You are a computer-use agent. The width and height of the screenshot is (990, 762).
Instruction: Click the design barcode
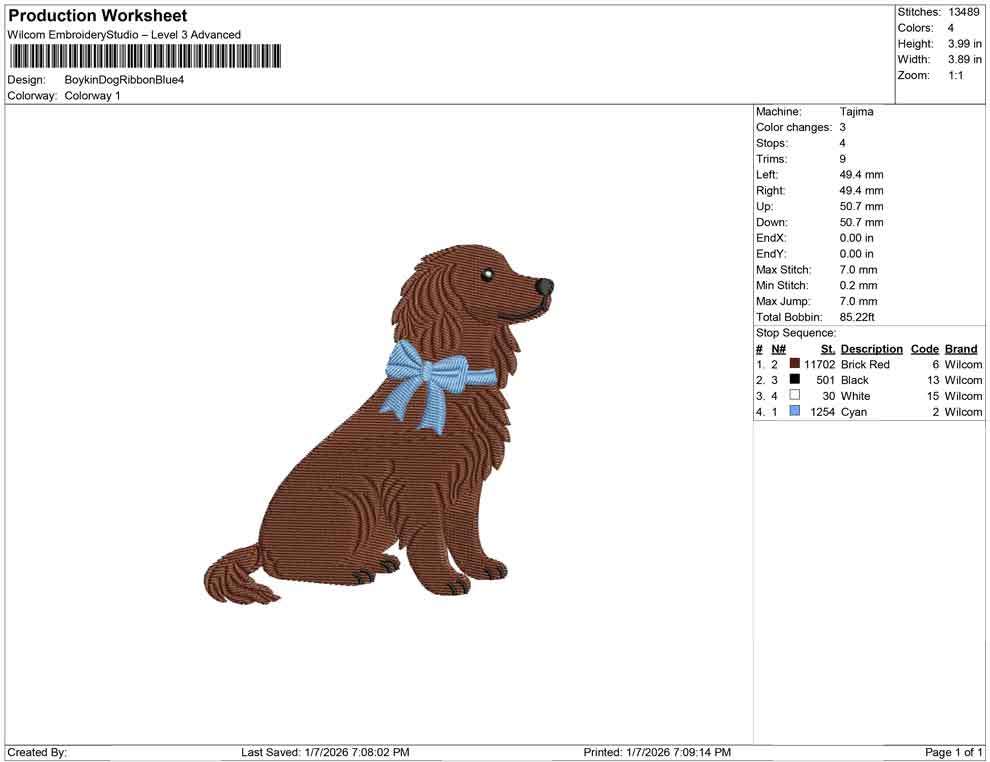142,57
